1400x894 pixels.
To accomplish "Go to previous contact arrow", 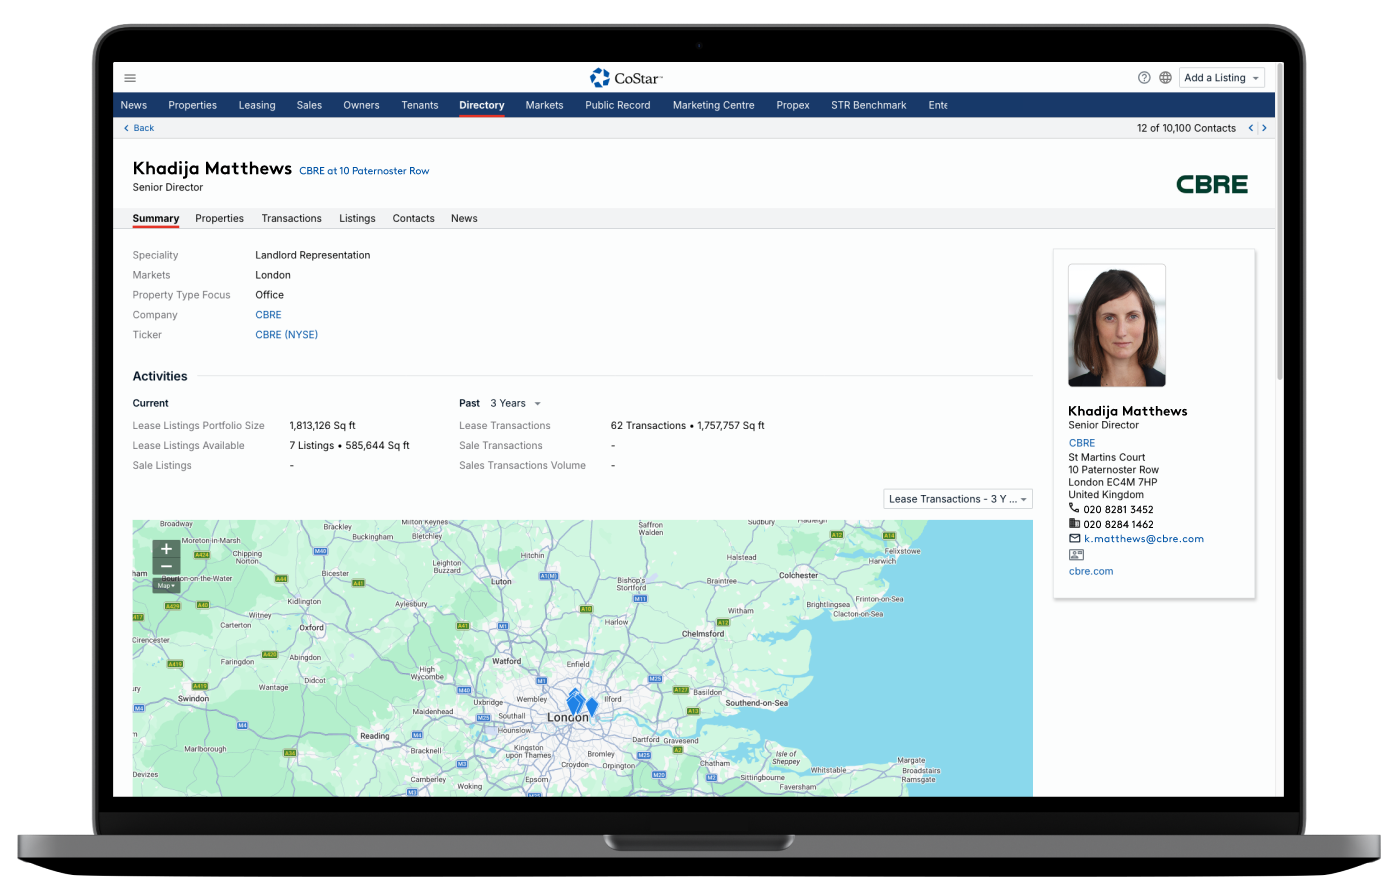I will tap(1248, 128).
